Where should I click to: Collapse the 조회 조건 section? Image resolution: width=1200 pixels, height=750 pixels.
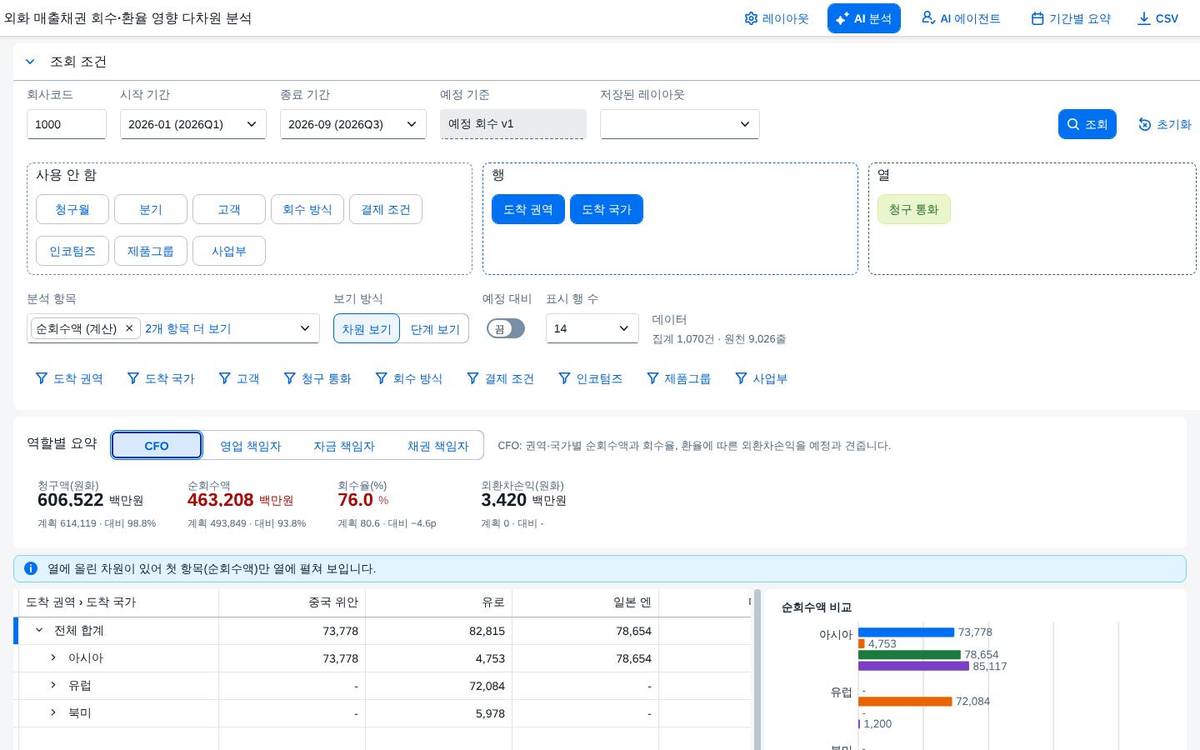tap(30, 61)
